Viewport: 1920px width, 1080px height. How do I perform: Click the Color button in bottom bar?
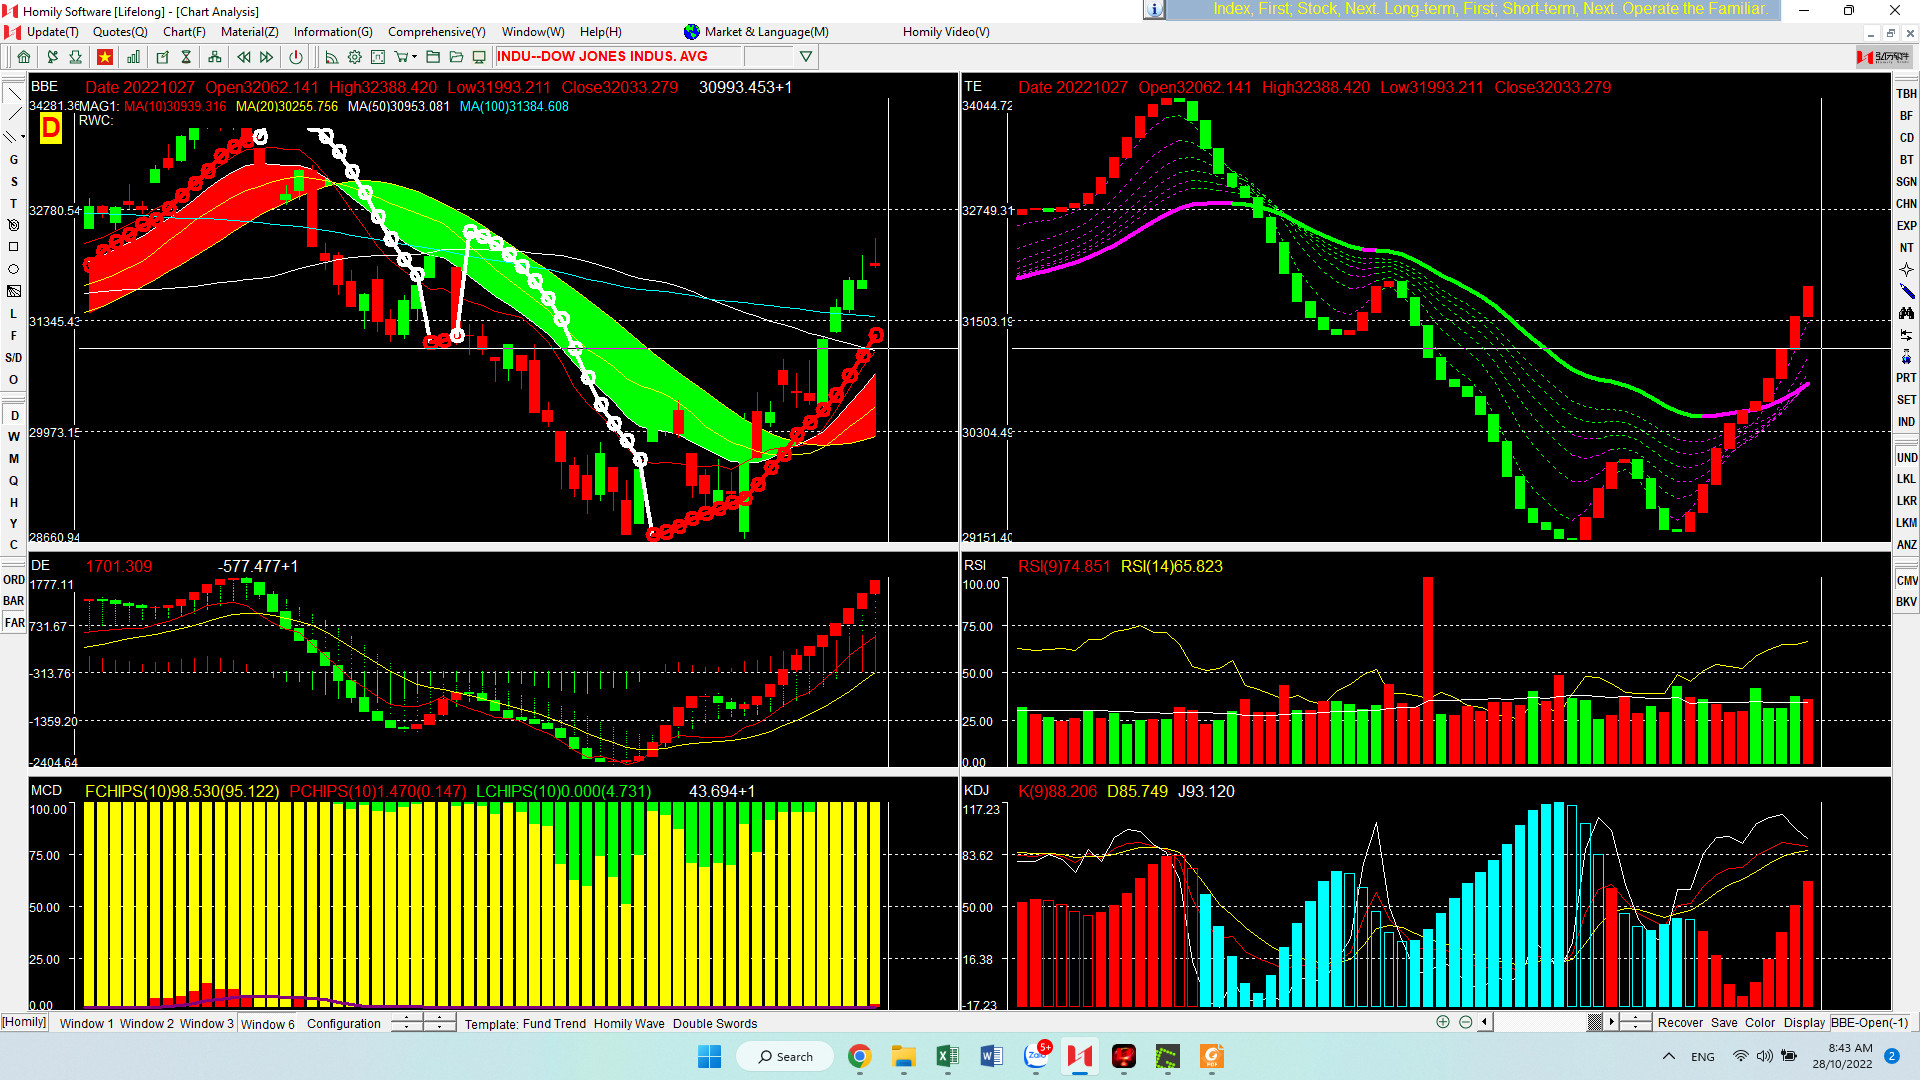click(x=1759, y=1022)
